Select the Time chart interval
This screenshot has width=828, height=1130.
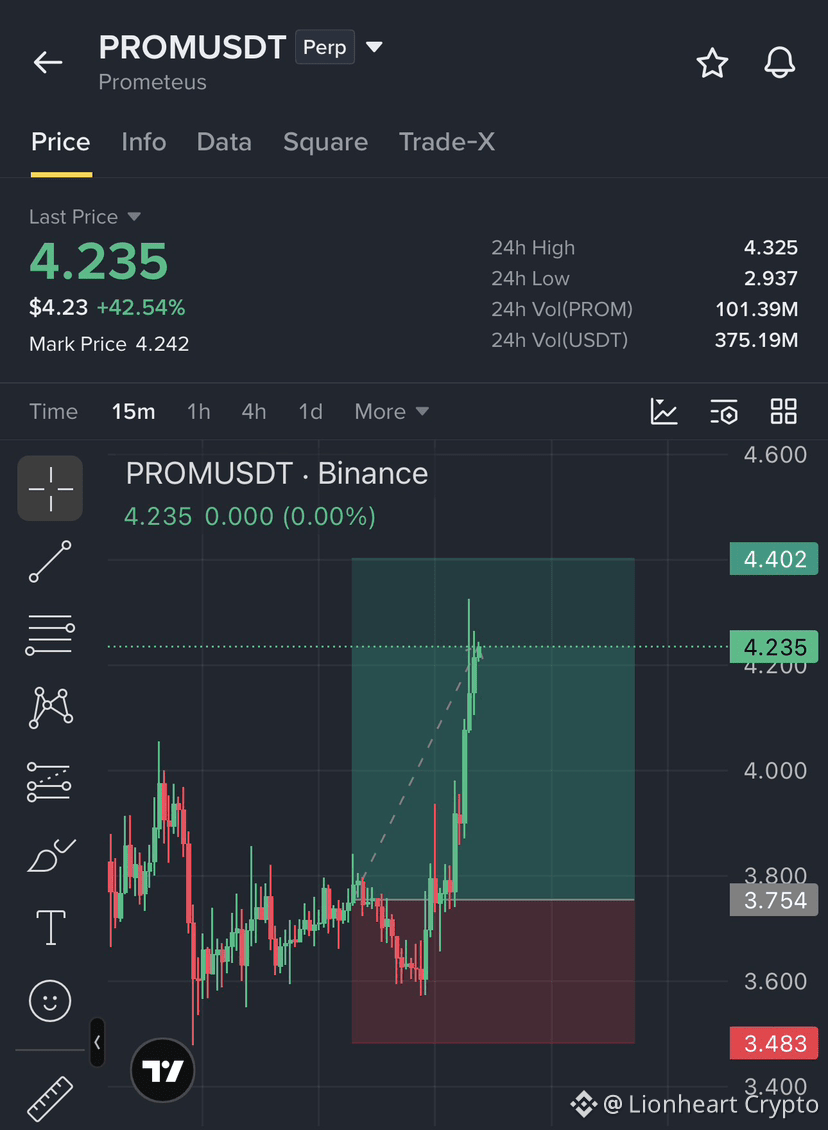[53, 411]
